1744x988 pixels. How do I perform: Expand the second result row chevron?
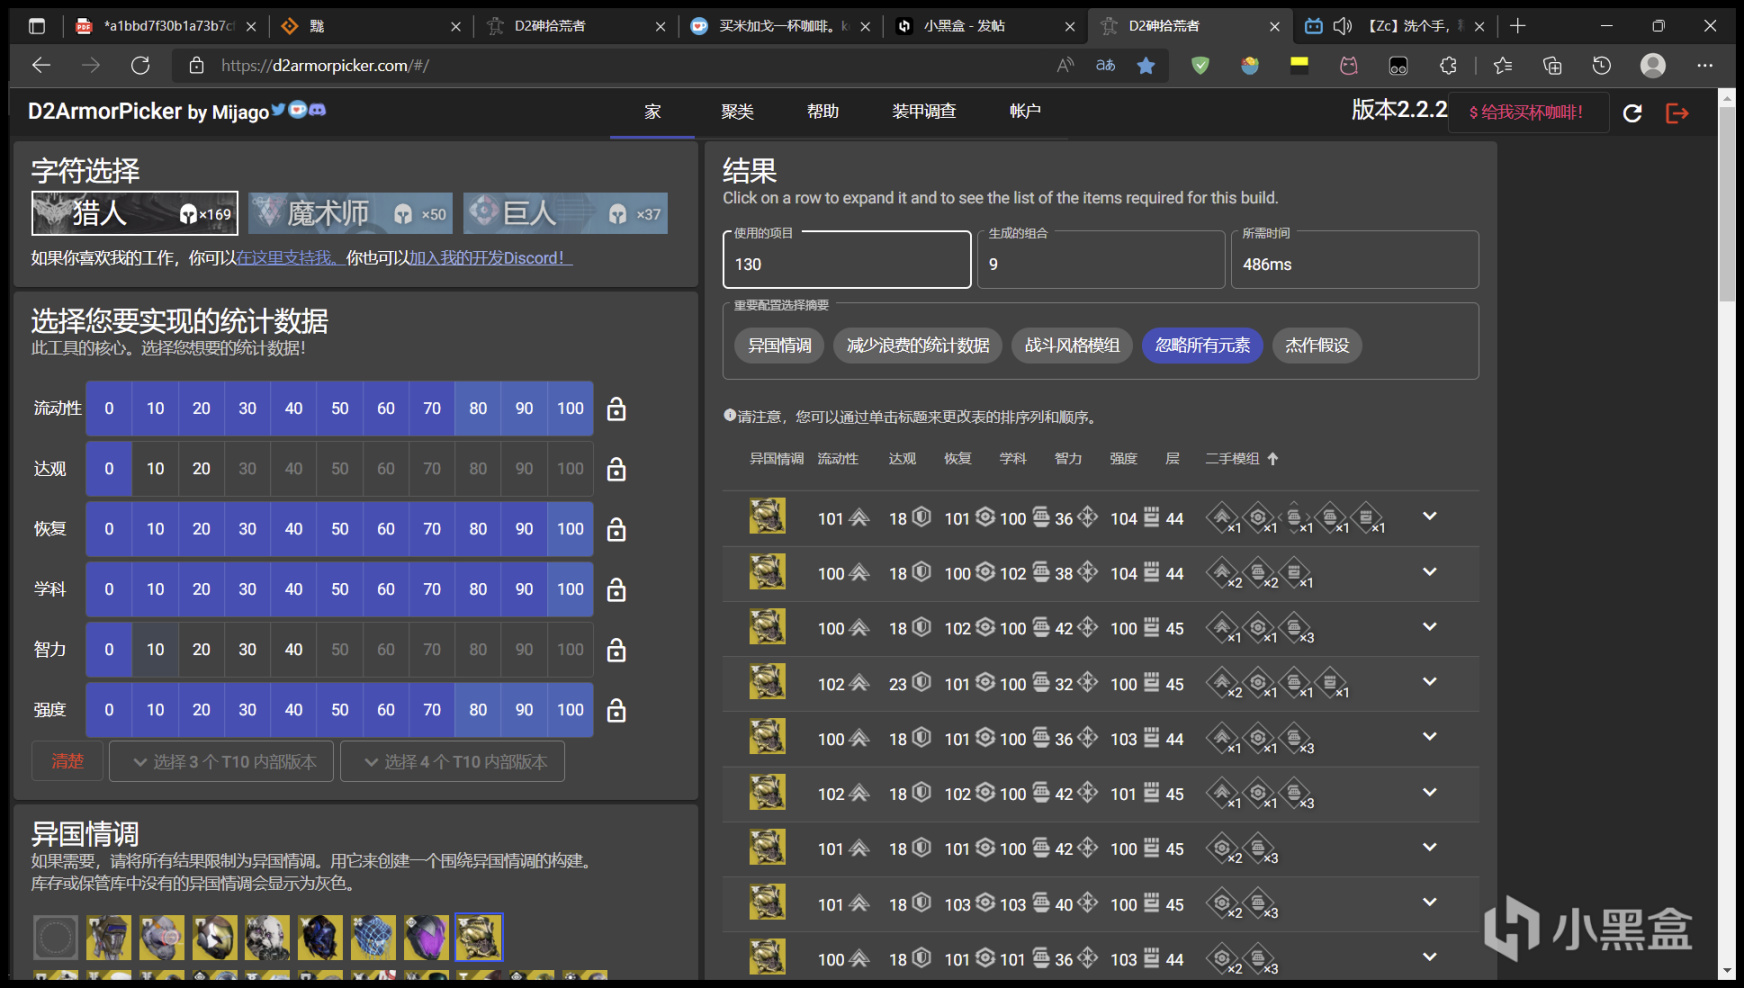pos(1430,572)
